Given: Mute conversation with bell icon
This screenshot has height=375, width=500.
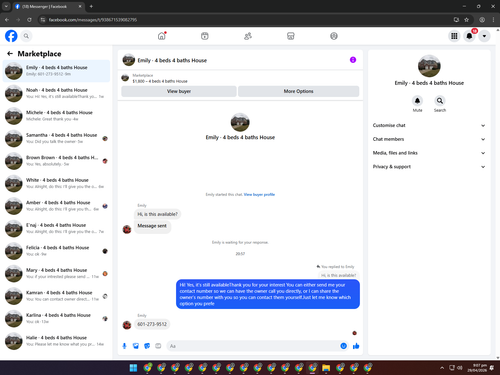Looking at the screenshot, I should [x=417, y=100].
